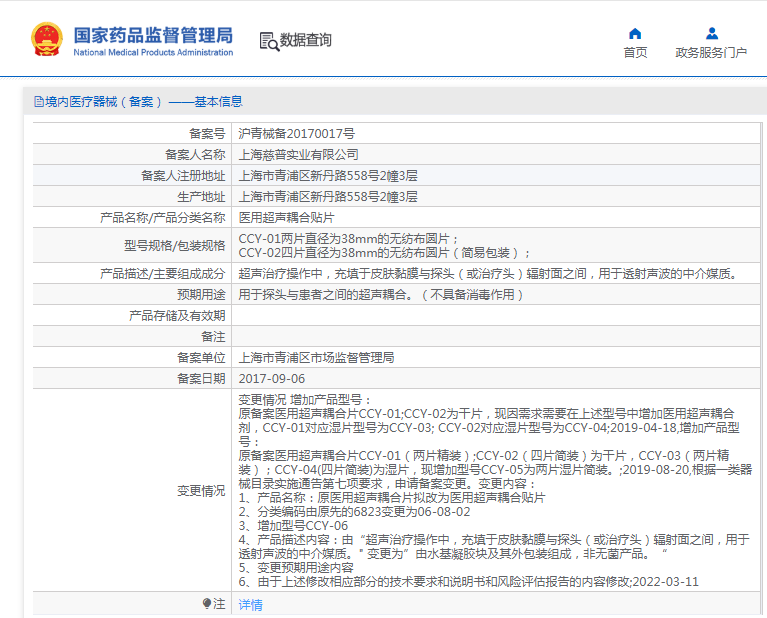Click the 数据查询 heading text

[306, 40]
